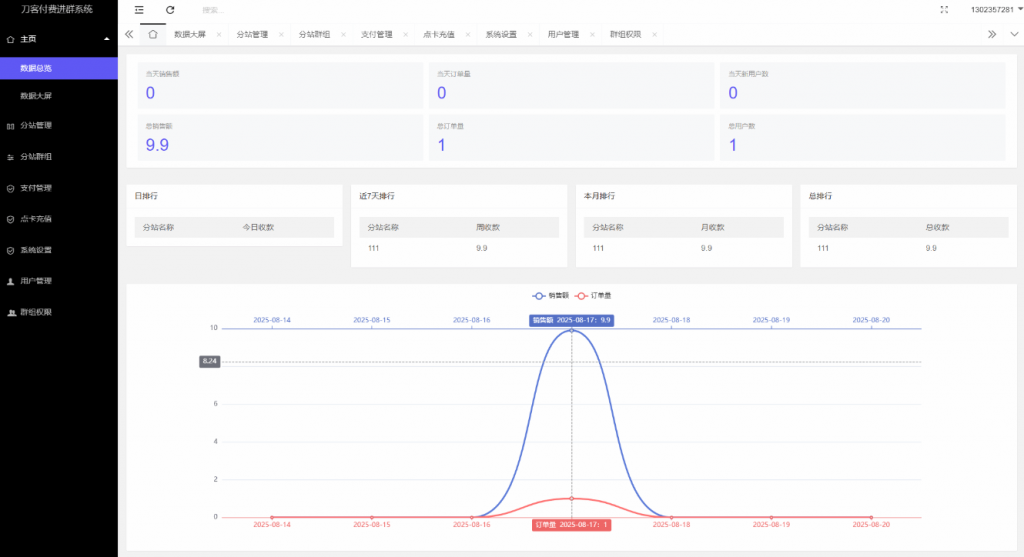Screen dimensions: 1024x557
Task: Click the 今日收款 column header
Action: click(x=258, y=227)
